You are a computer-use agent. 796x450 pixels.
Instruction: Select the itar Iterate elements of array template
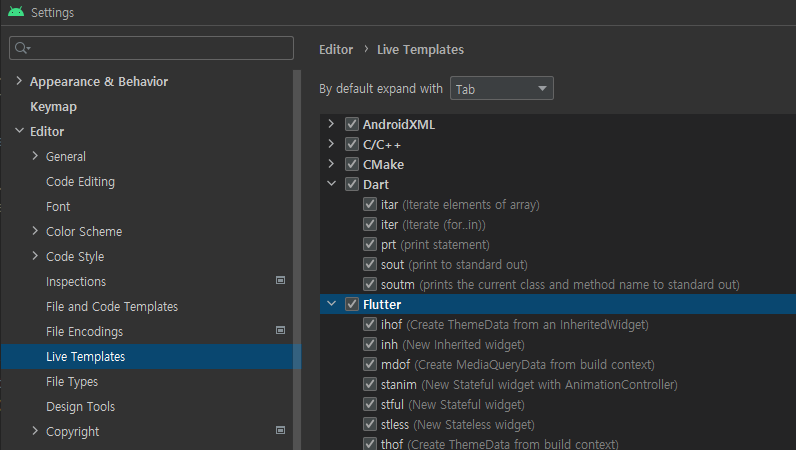pos(460,204)
